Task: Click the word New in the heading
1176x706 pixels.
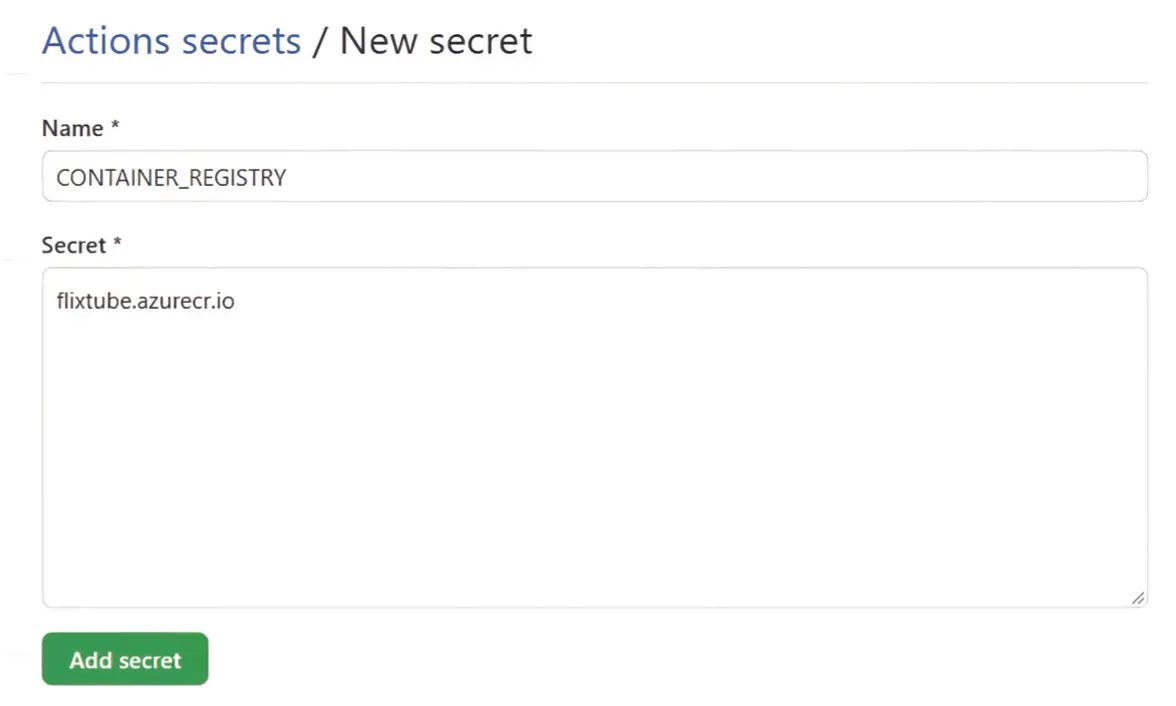Action: [x=379, y=41]
